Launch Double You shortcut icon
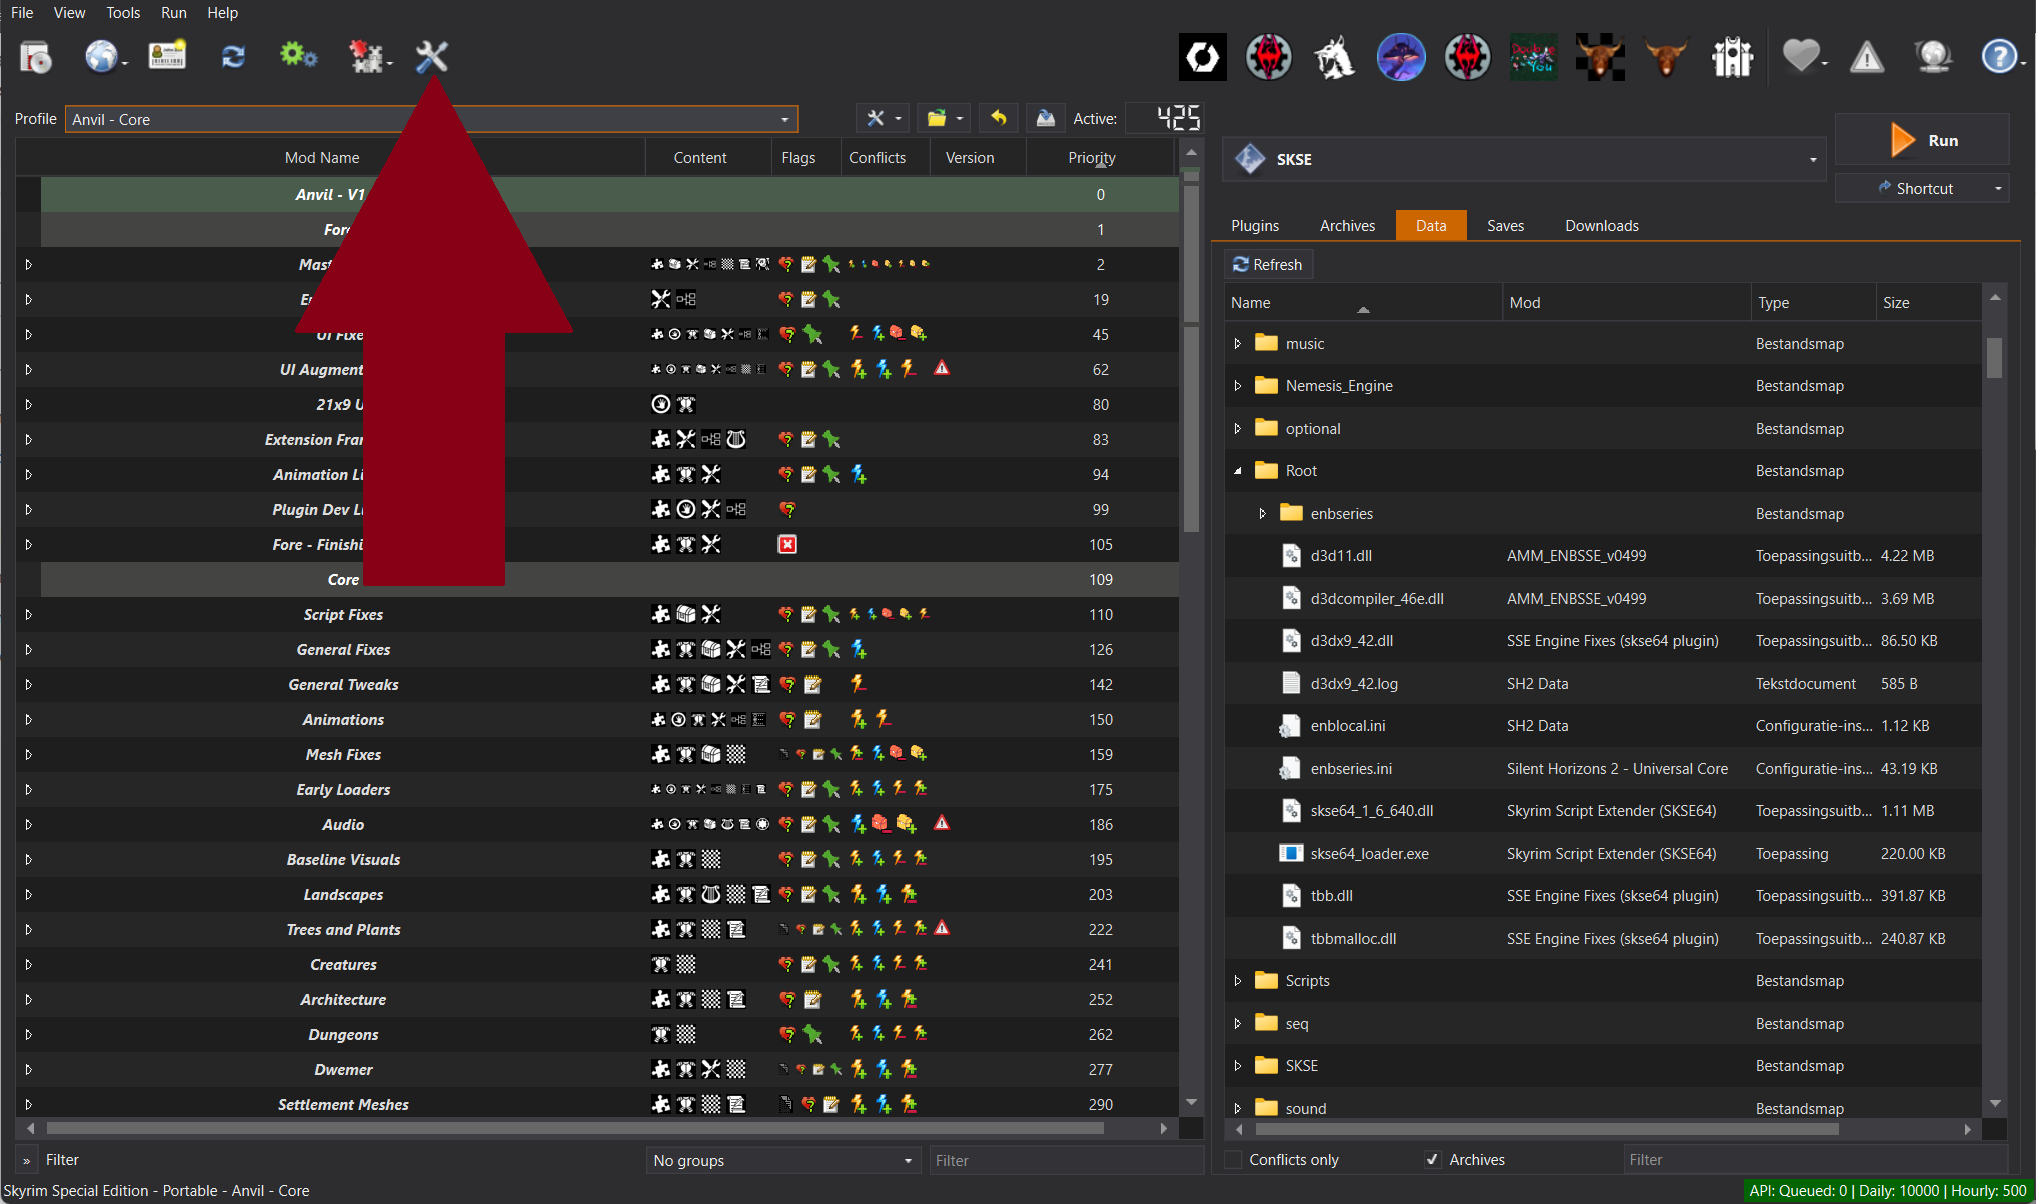Screen dimensions: 2036x1204 click(x=1532, y=57)
